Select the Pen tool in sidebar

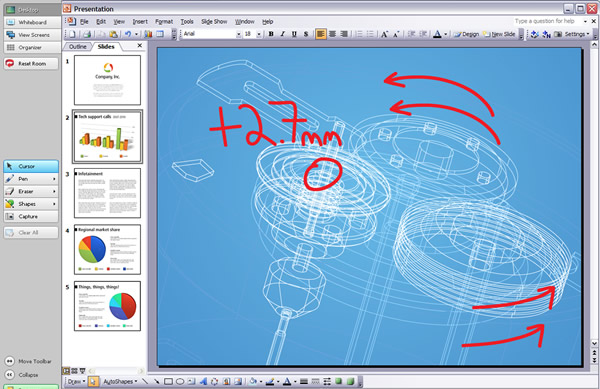coord(31,179)
